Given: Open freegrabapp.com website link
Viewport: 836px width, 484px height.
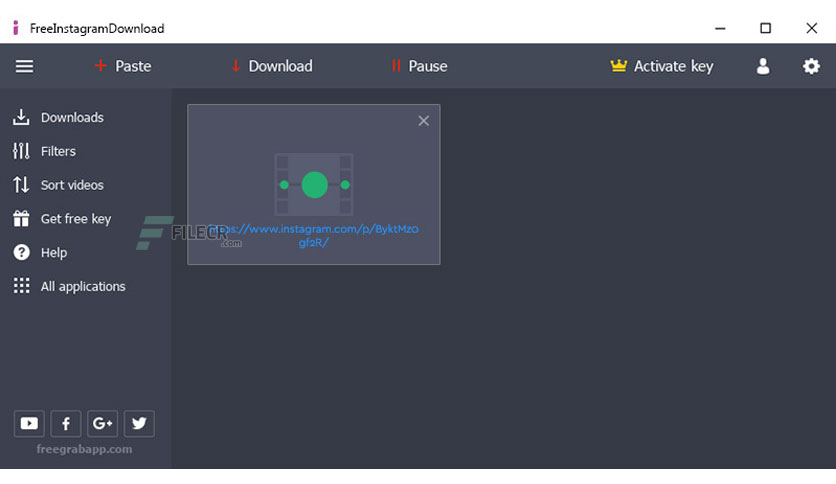Looking at the screenshot, I should tap(84, 449).
